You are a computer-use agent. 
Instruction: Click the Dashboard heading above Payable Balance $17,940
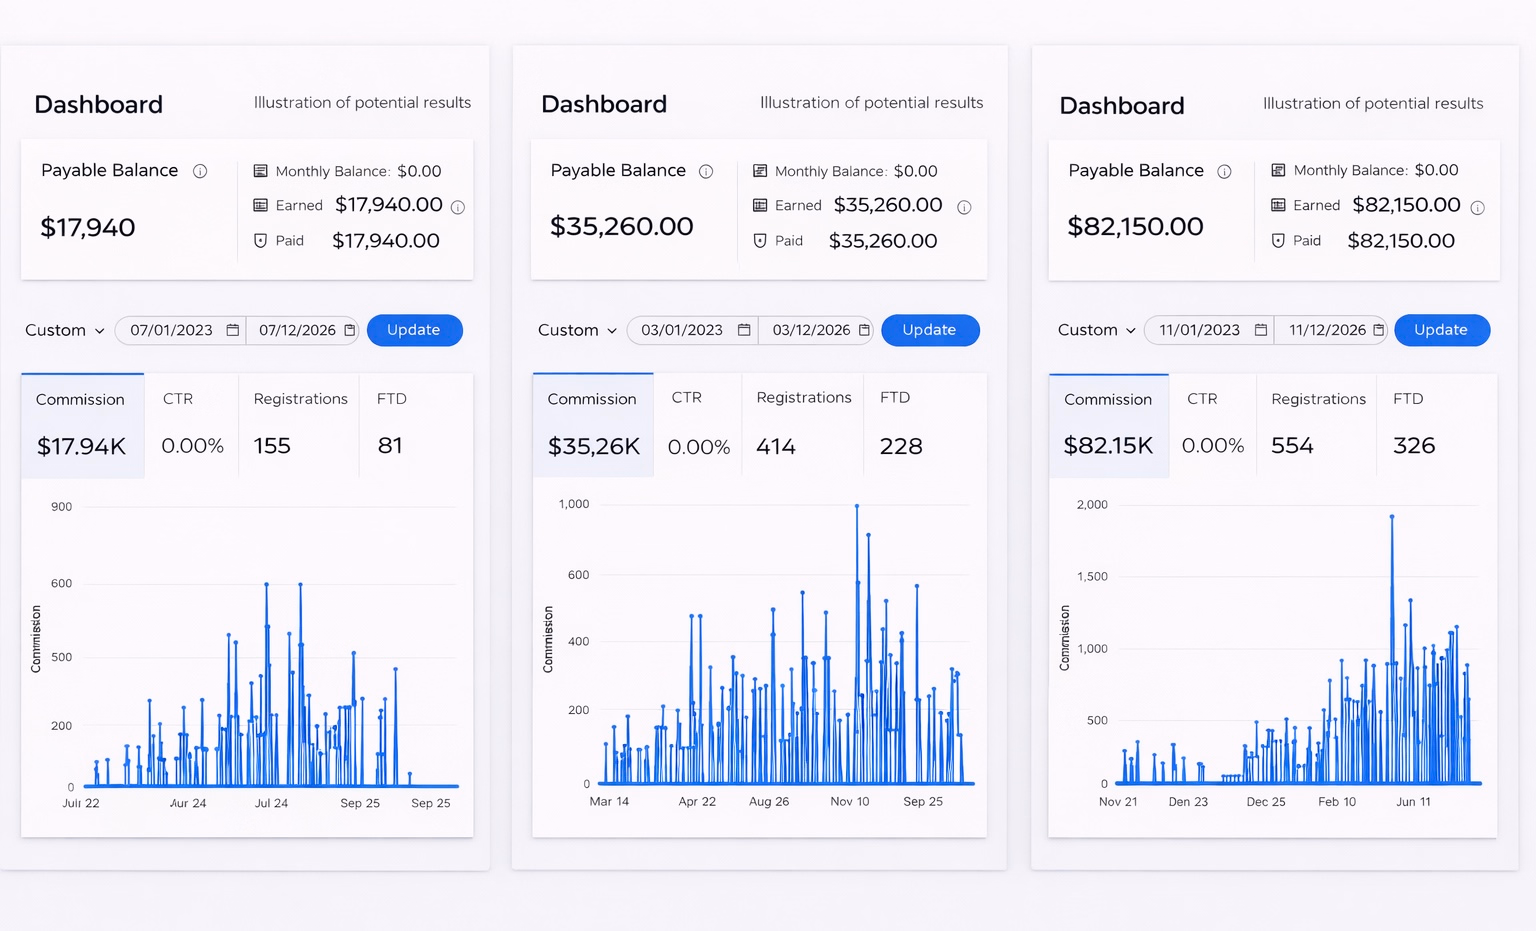click(x=98, y=105)
